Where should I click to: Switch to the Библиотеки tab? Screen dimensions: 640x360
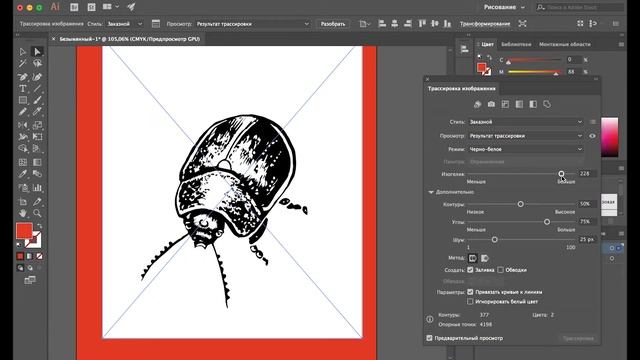(x=516, y=44)
